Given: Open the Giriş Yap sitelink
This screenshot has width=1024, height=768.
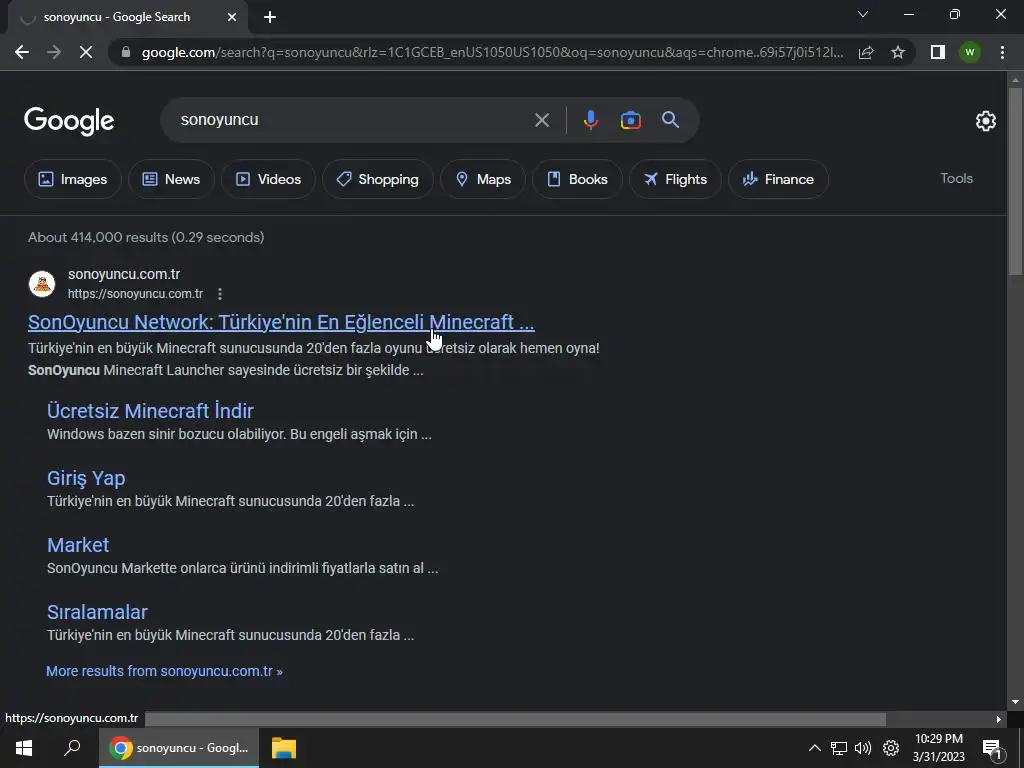Looking at the screenshot, I should (86, 478).
